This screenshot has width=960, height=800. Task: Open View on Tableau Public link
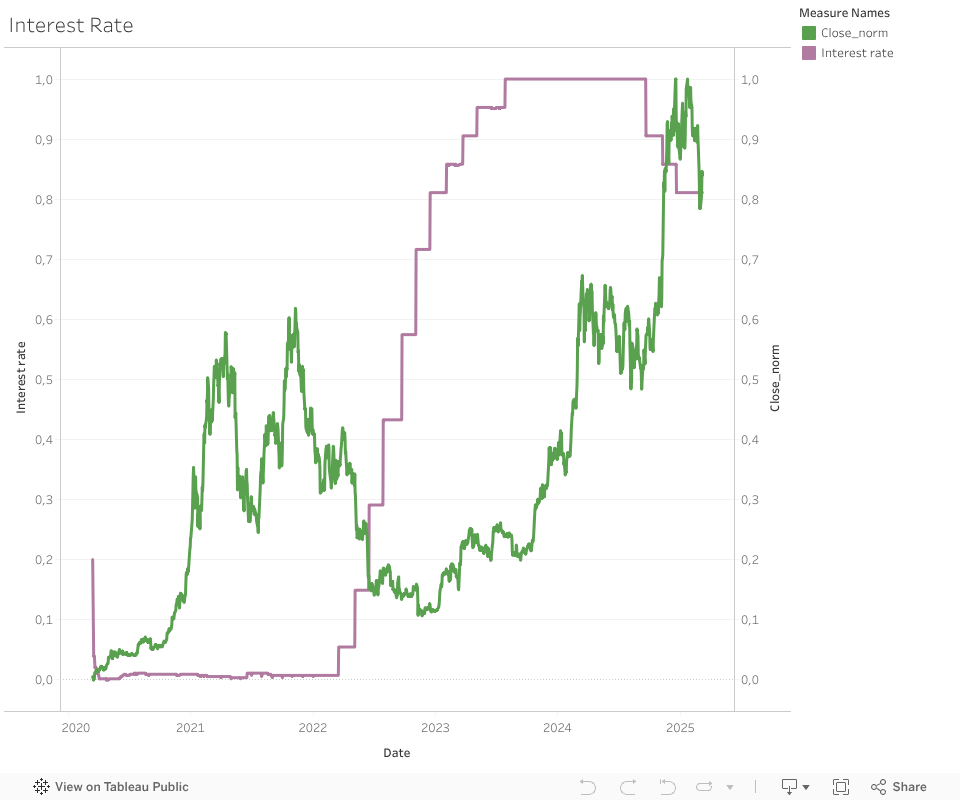point(121,787)
